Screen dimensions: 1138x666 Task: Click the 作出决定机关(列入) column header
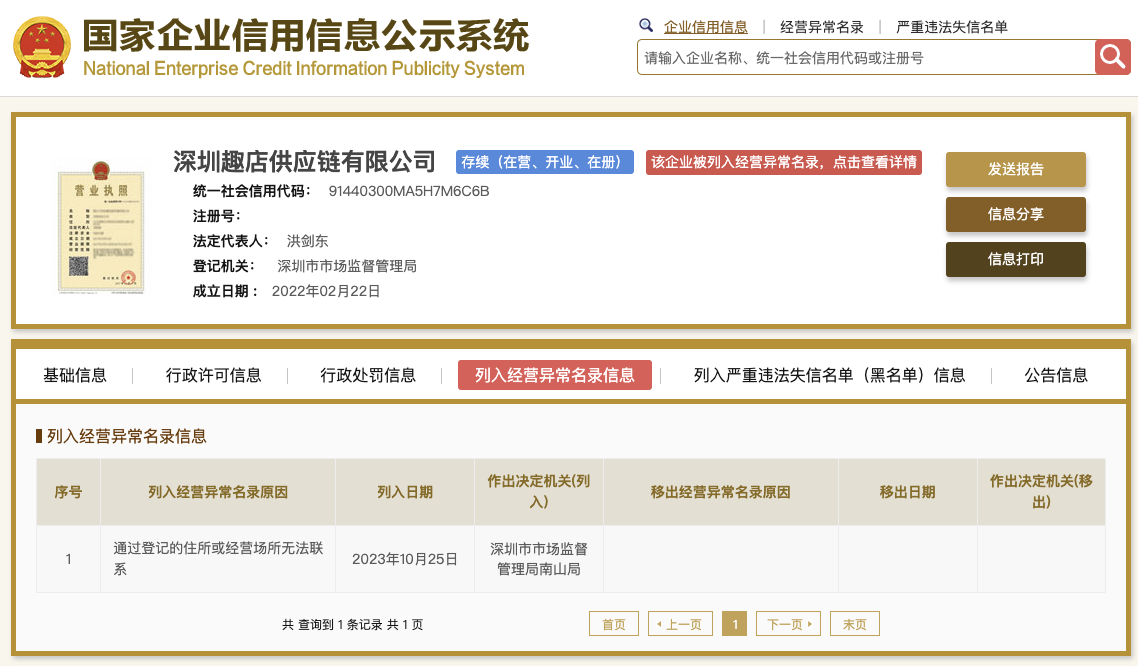pyautogui.click(x=539, y=491)
